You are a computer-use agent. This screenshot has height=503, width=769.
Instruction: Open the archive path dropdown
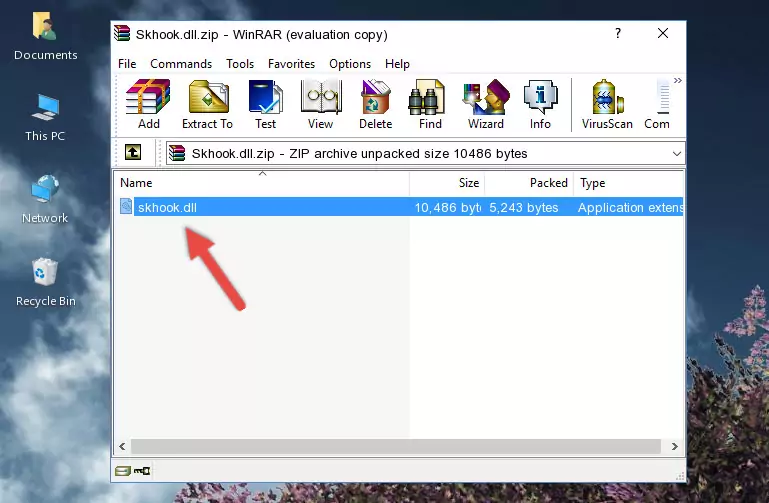[677, 153]
